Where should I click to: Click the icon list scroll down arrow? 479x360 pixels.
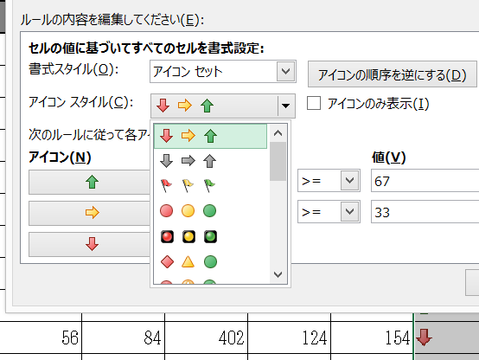[278, 275]
